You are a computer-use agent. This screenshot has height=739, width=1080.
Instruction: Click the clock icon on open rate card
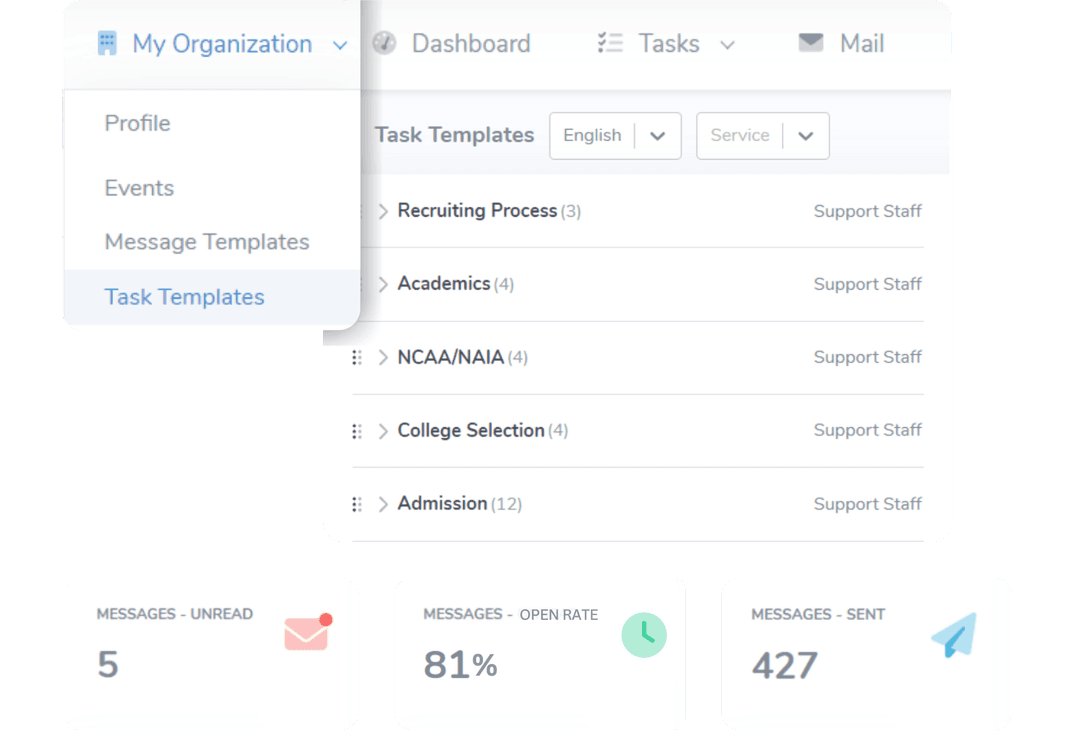tap(644, 635)
